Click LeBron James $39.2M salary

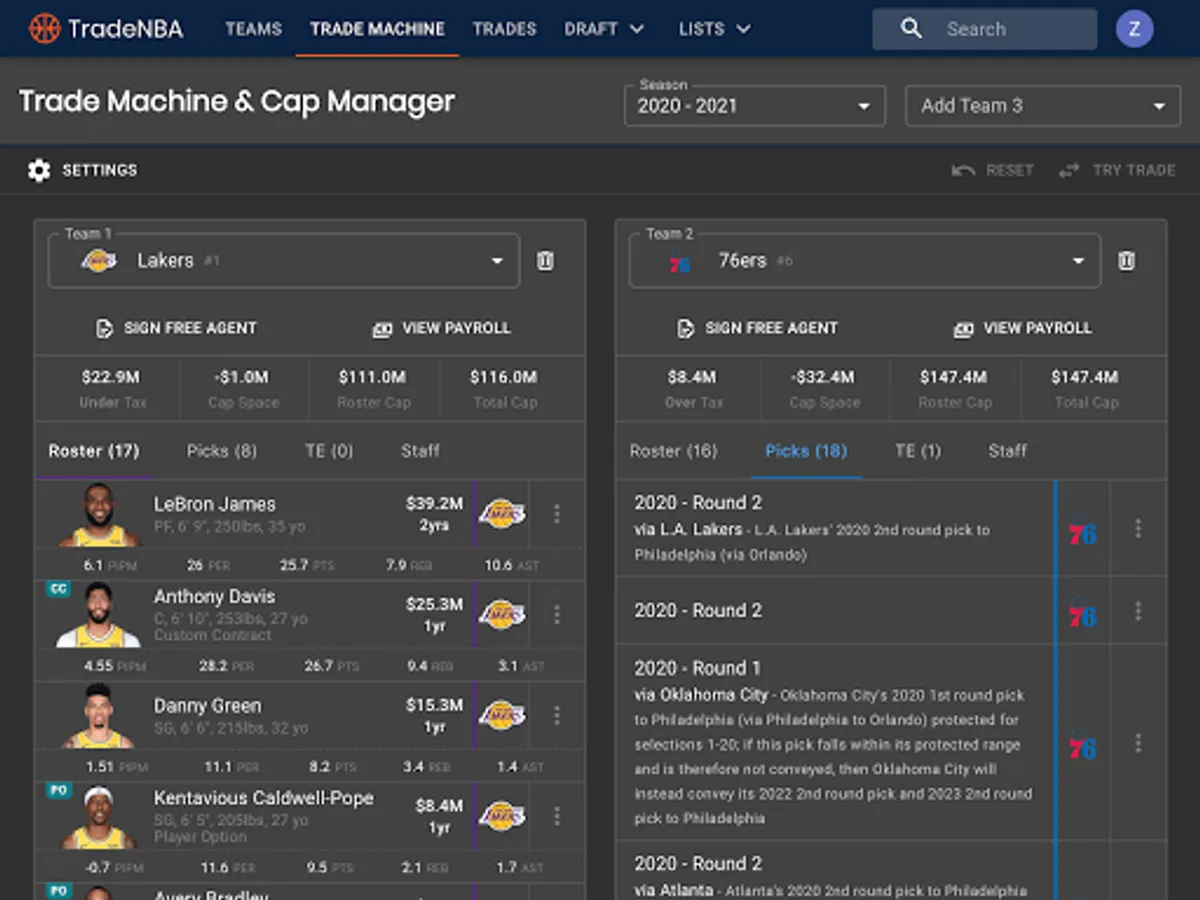pos(435,503)
